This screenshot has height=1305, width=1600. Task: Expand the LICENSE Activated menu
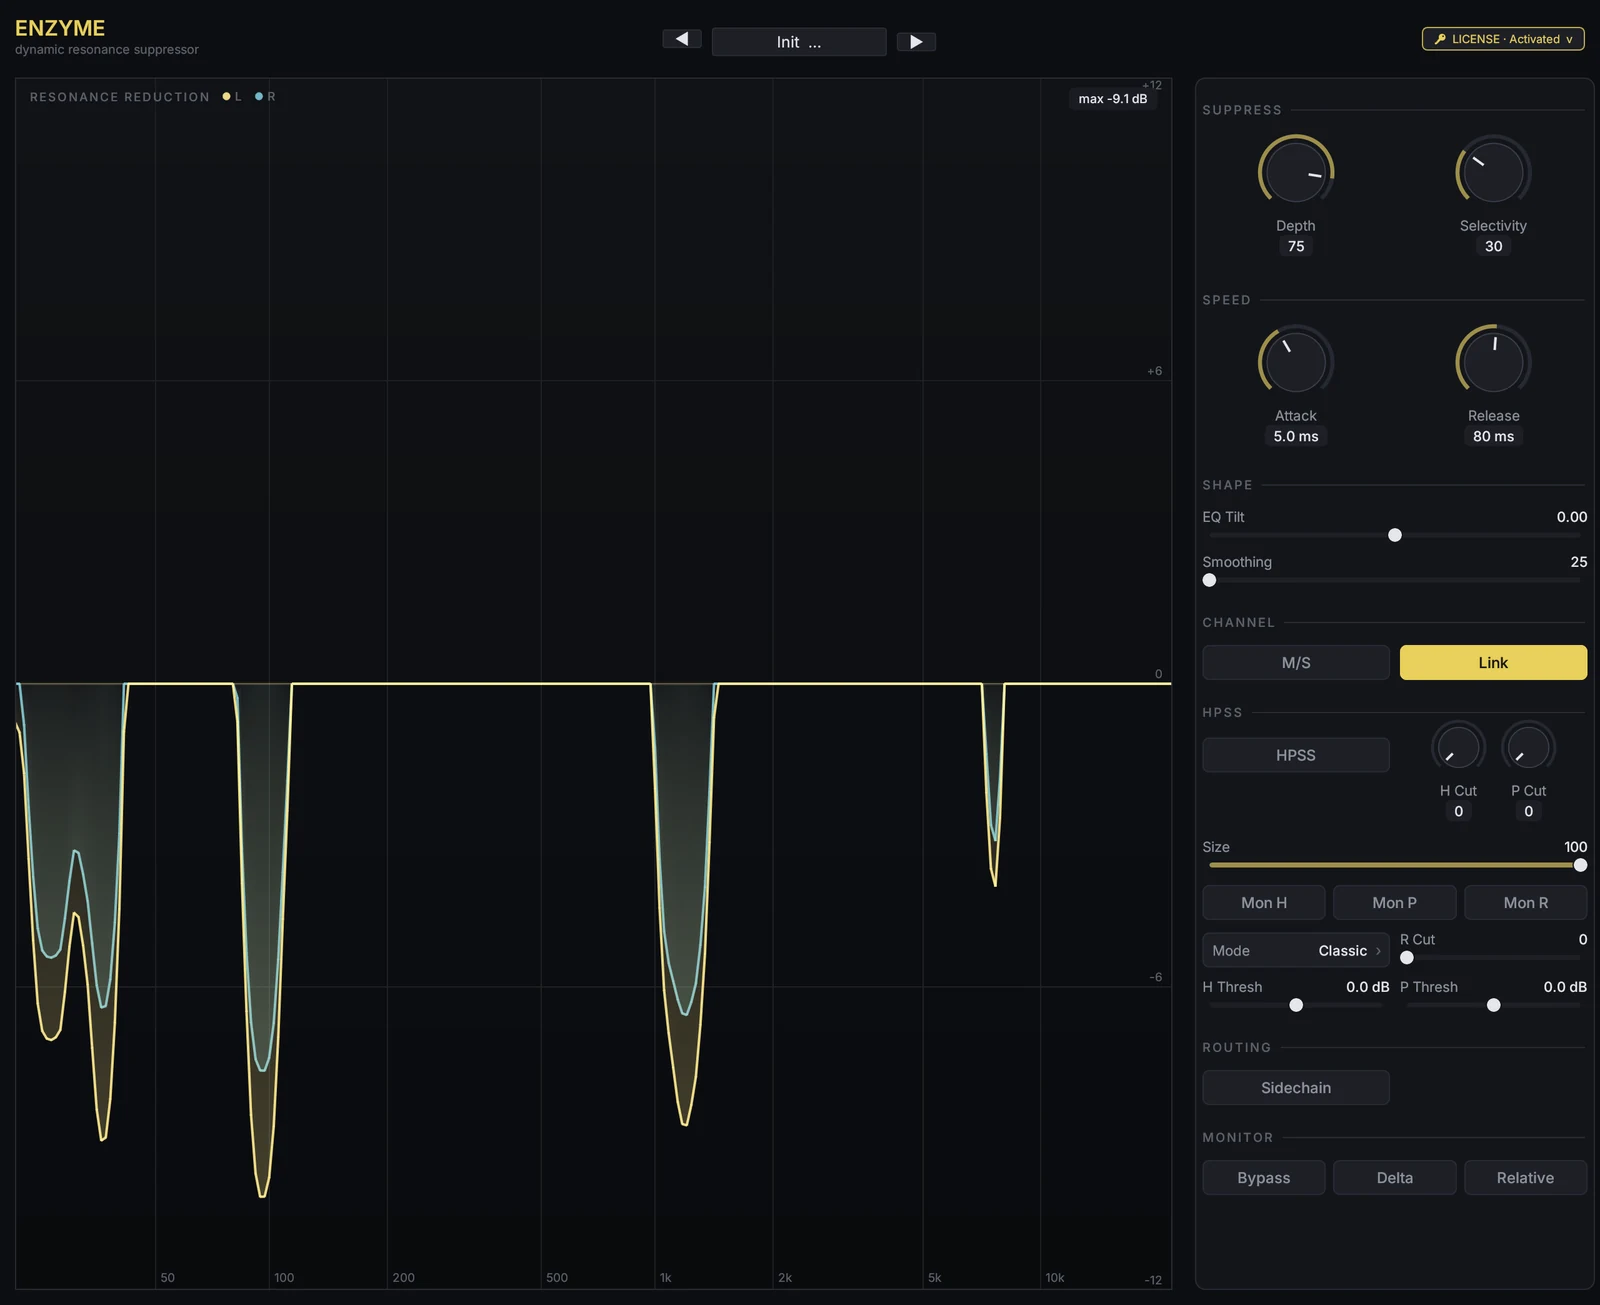1503,39
